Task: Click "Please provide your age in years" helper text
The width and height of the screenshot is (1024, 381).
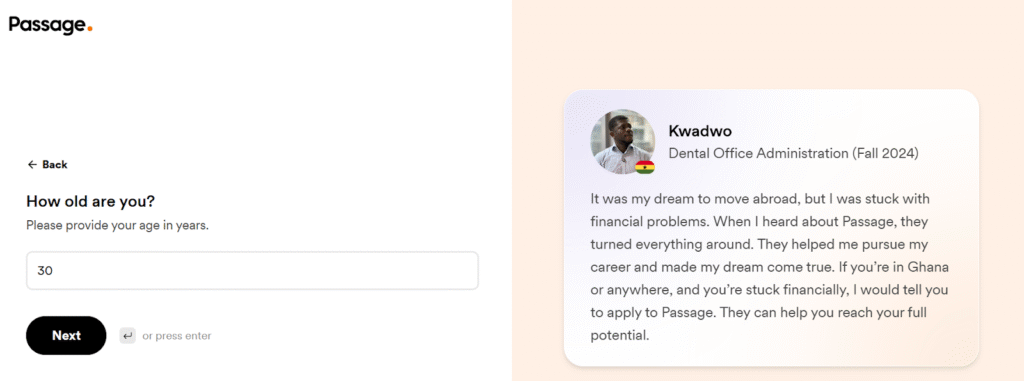Action: (118, 225)
